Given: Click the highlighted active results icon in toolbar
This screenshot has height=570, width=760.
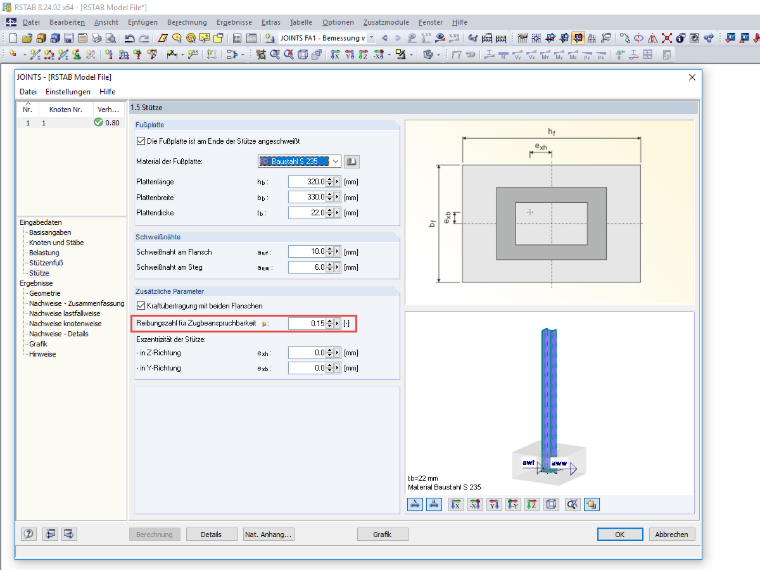Looking at the screenshot, I should pyautogui.click(x=578, y=38).
